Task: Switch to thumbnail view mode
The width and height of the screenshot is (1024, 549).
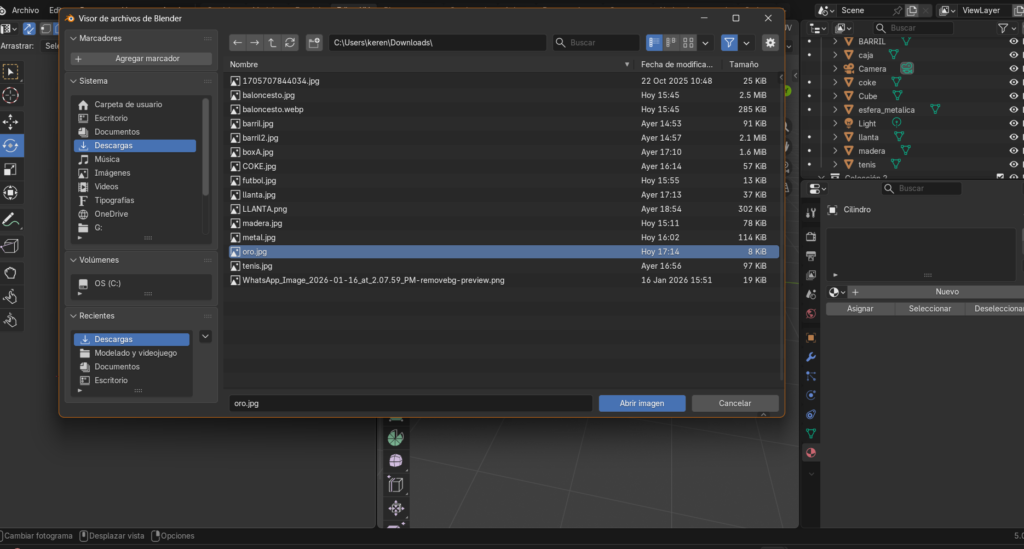Action: [688, 43]
